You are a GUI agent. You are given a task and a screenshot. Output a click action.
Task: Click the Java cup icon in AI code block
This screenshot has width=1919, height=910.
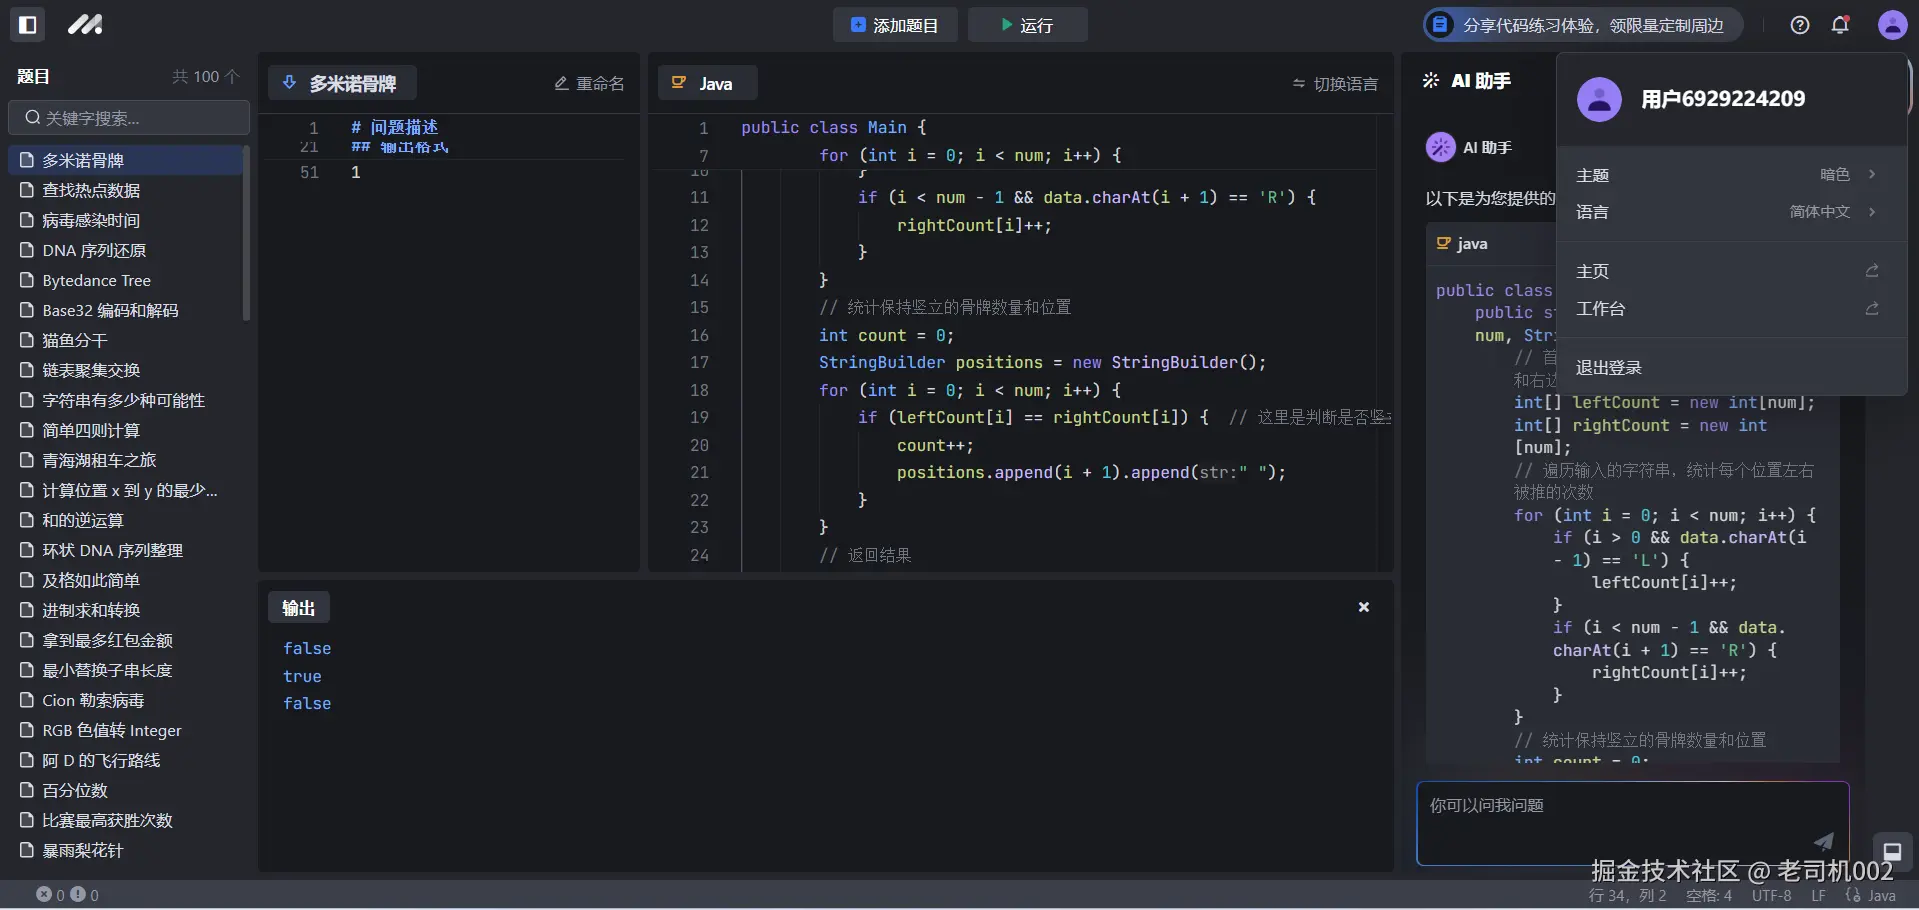click(1443, 243)
